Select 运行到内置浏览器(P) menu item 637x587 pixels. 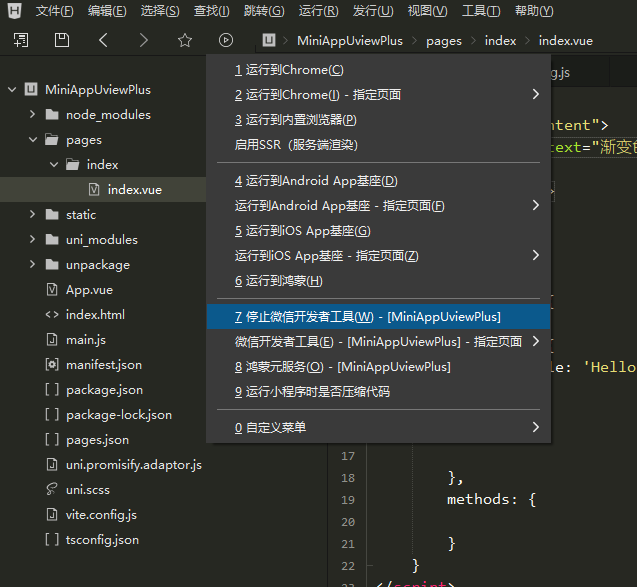(379, 120)
